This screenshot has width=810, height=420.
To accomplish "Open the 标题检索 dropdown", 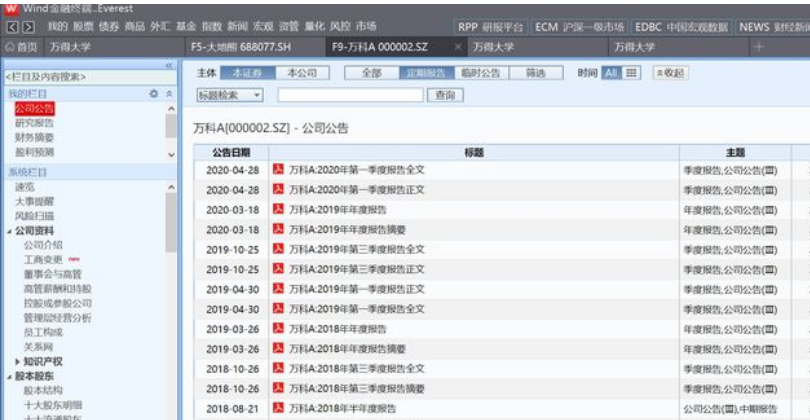I will click(x=230, y=95).
